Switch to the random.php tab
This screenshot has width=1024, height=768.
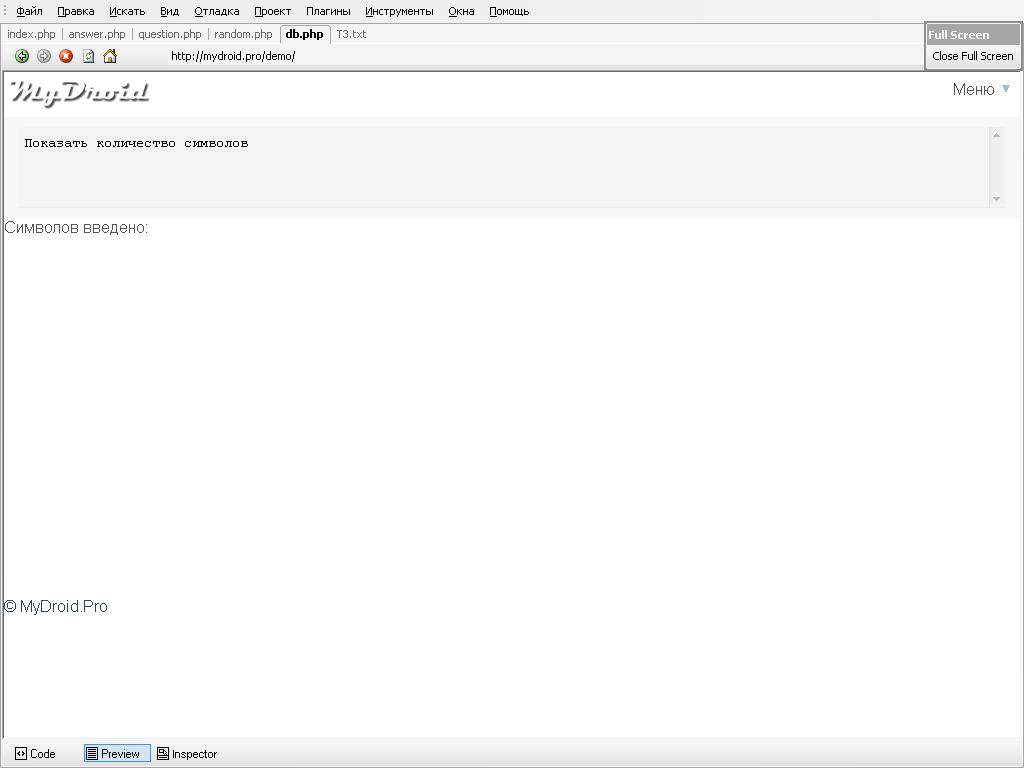243,34
